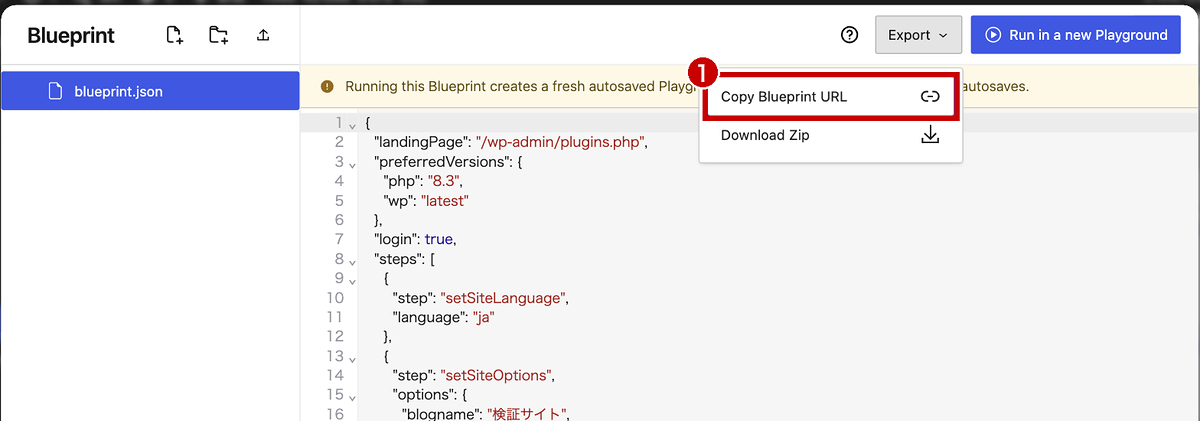Click the "8.3" php version value
The width and height of the screenshot is (1200, 421).
(443, 181)
